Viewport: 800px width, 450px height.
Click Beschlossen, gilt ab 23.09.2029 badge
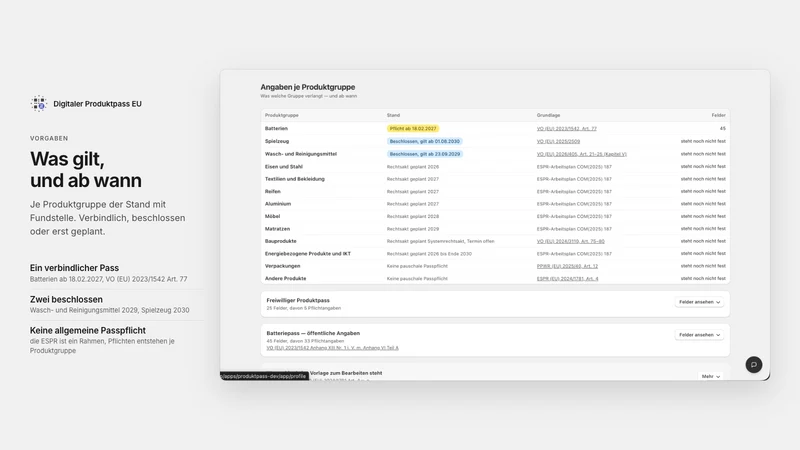click(424, 154)
